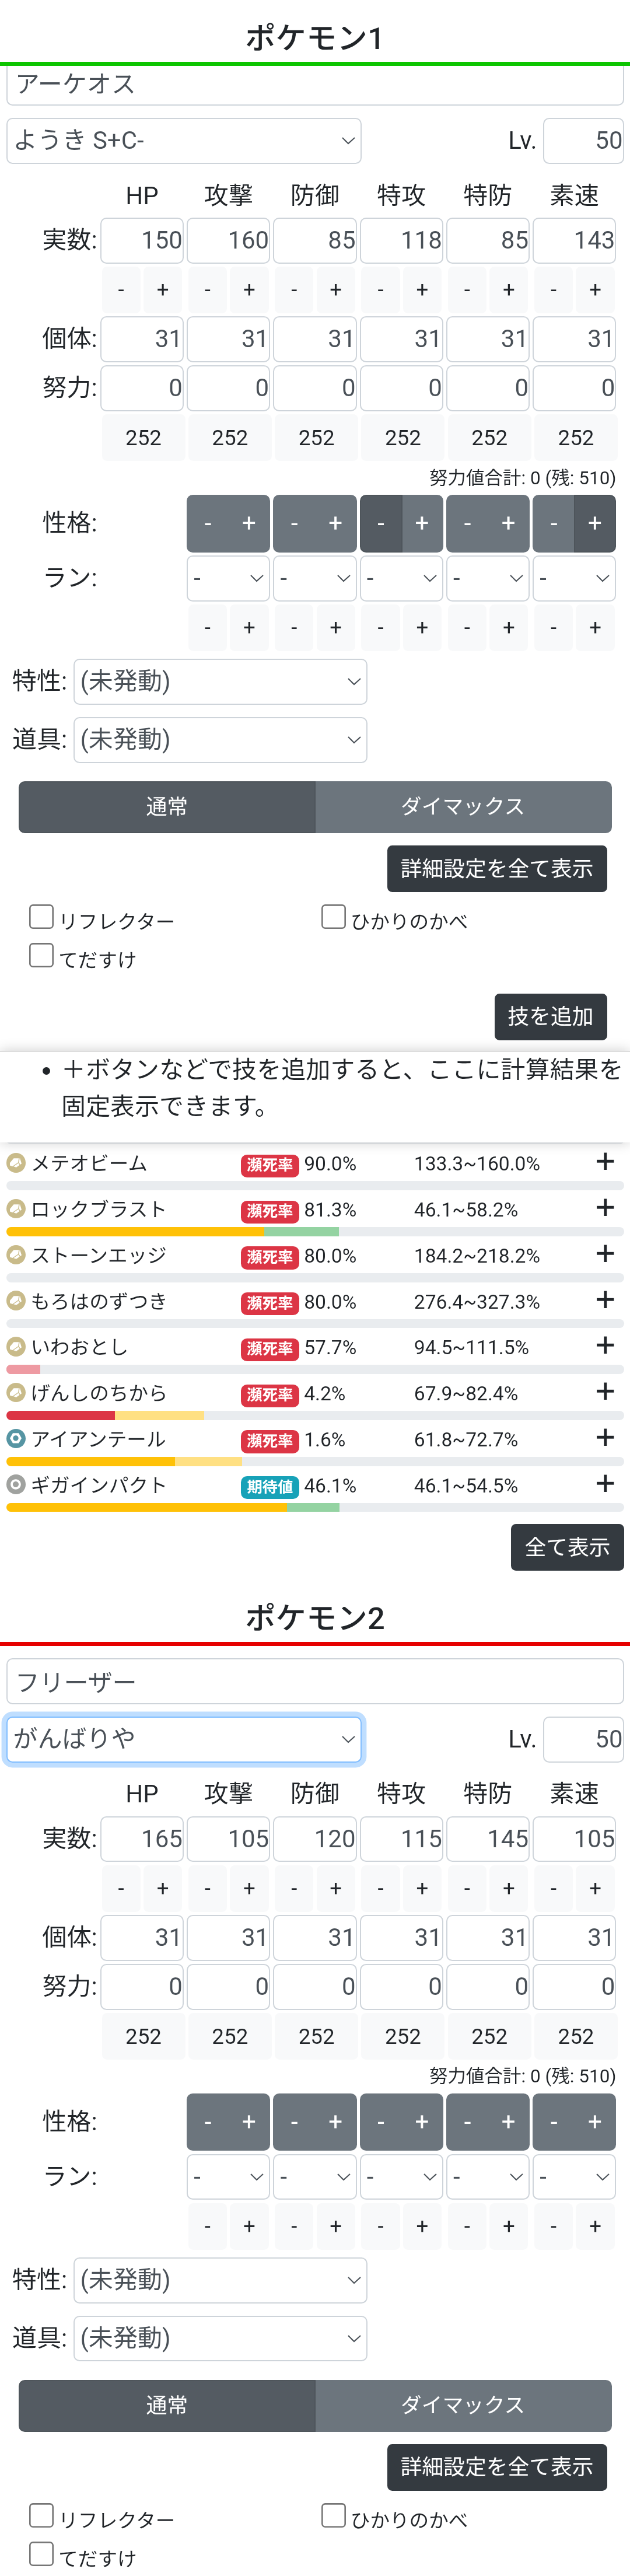Increase Pokemon 1 HP with plus stepper
The image size is (630, 2576).
tap(162, 290)
